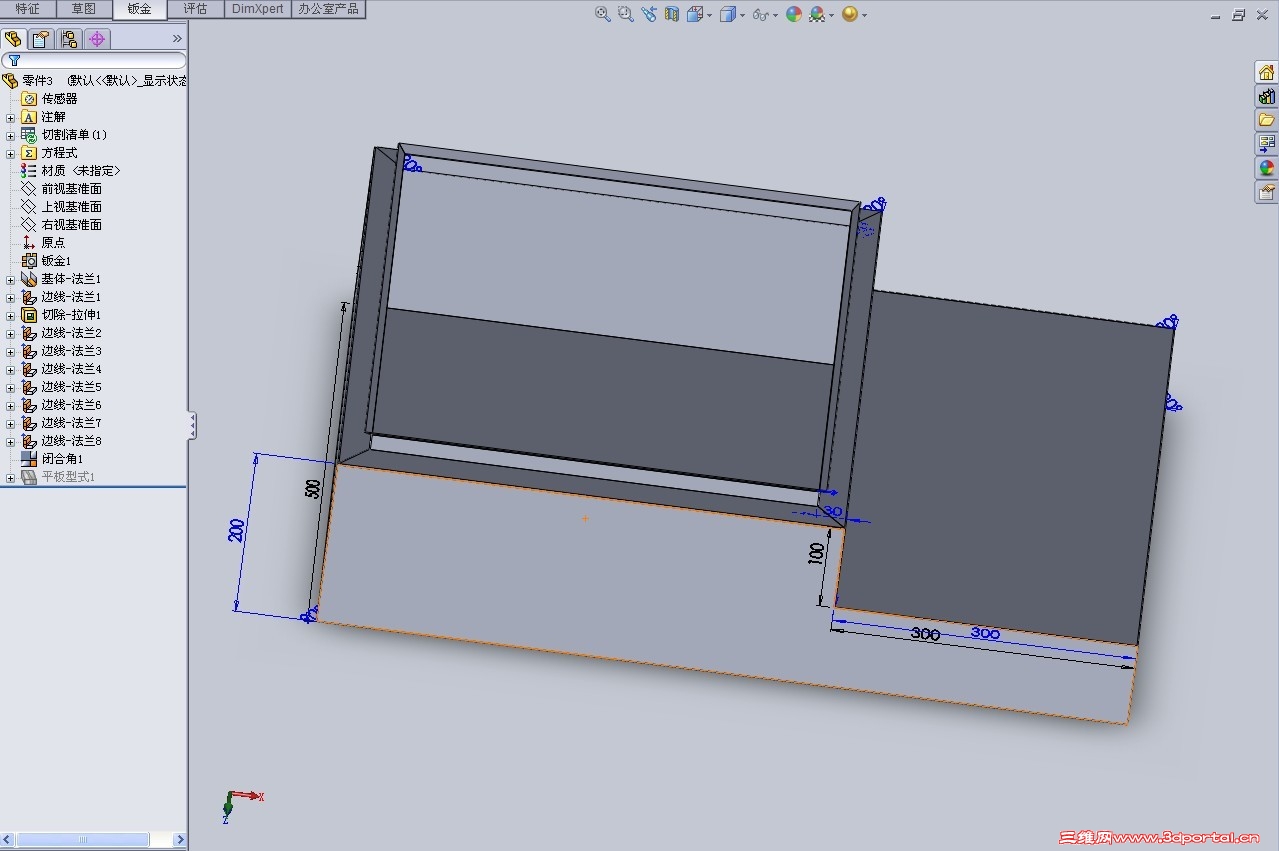
Task: Expand the 切除-拉伸1 feature node
Action: coord(10,315)
